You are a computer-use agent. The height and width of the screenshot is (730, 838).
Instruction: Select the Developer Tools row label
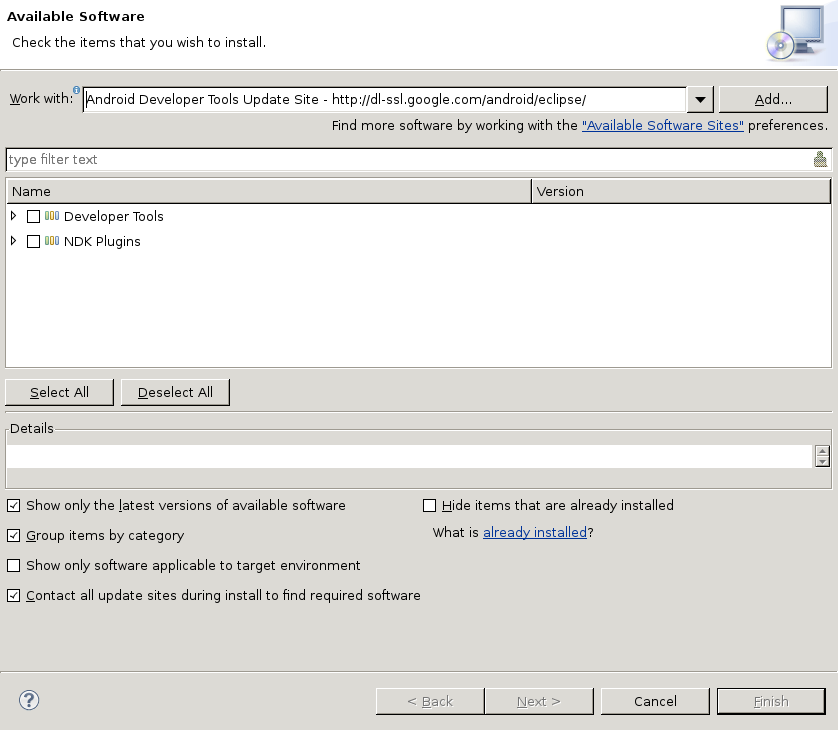click(x=114, y=216)
